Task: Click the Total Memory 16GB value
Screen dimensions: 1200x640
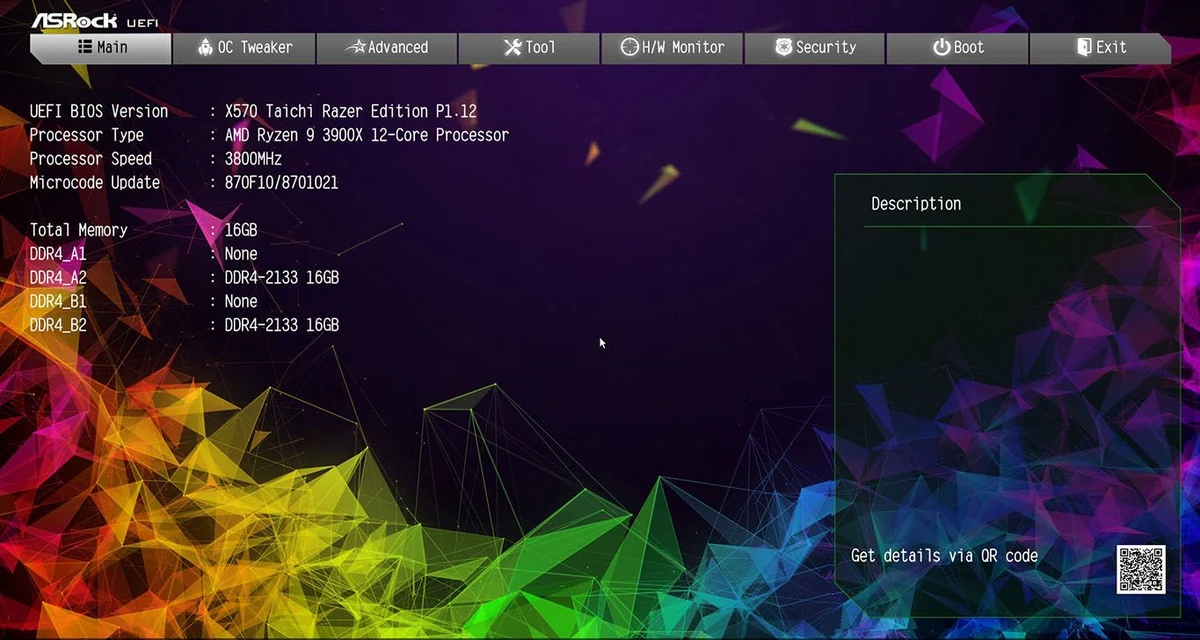Action: click(241, 230)
